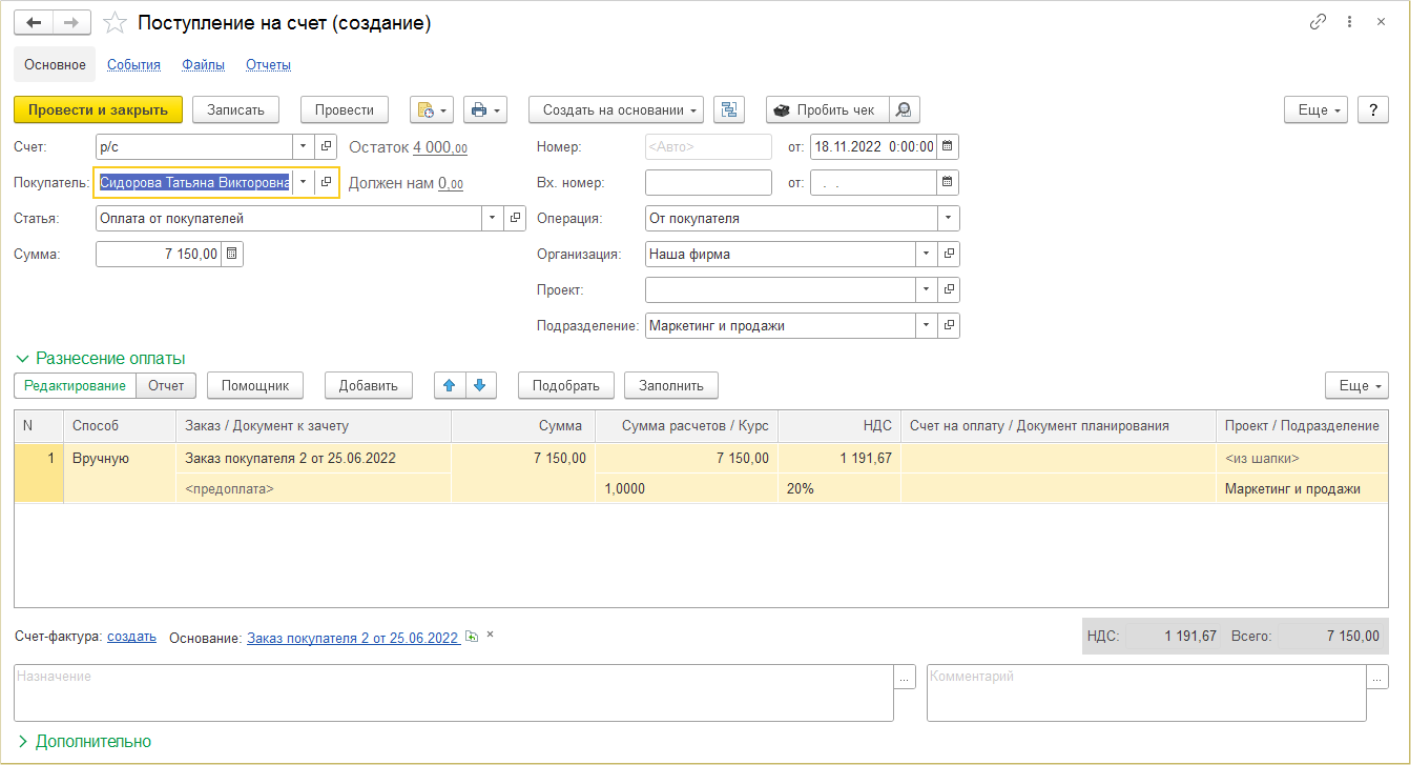Open the Создать на основании dropdown

point(616,110)
